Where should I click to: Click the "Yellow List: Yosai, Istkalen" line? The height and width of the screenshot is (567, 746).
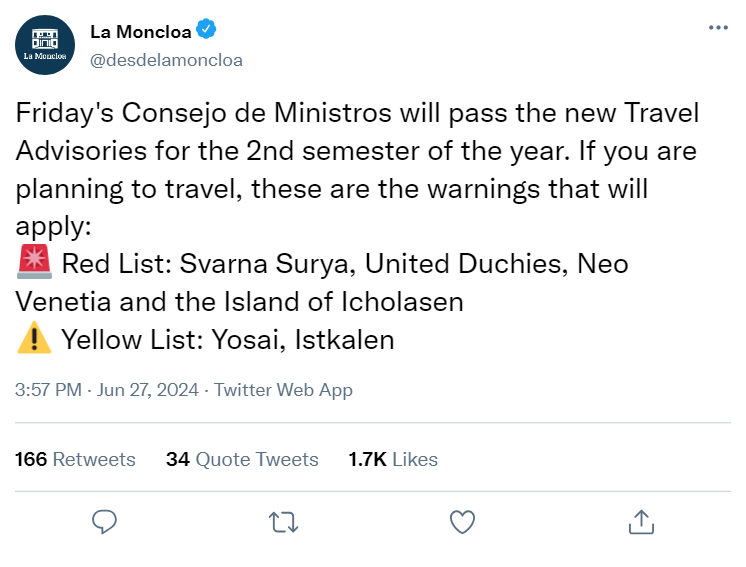(228, 340)
